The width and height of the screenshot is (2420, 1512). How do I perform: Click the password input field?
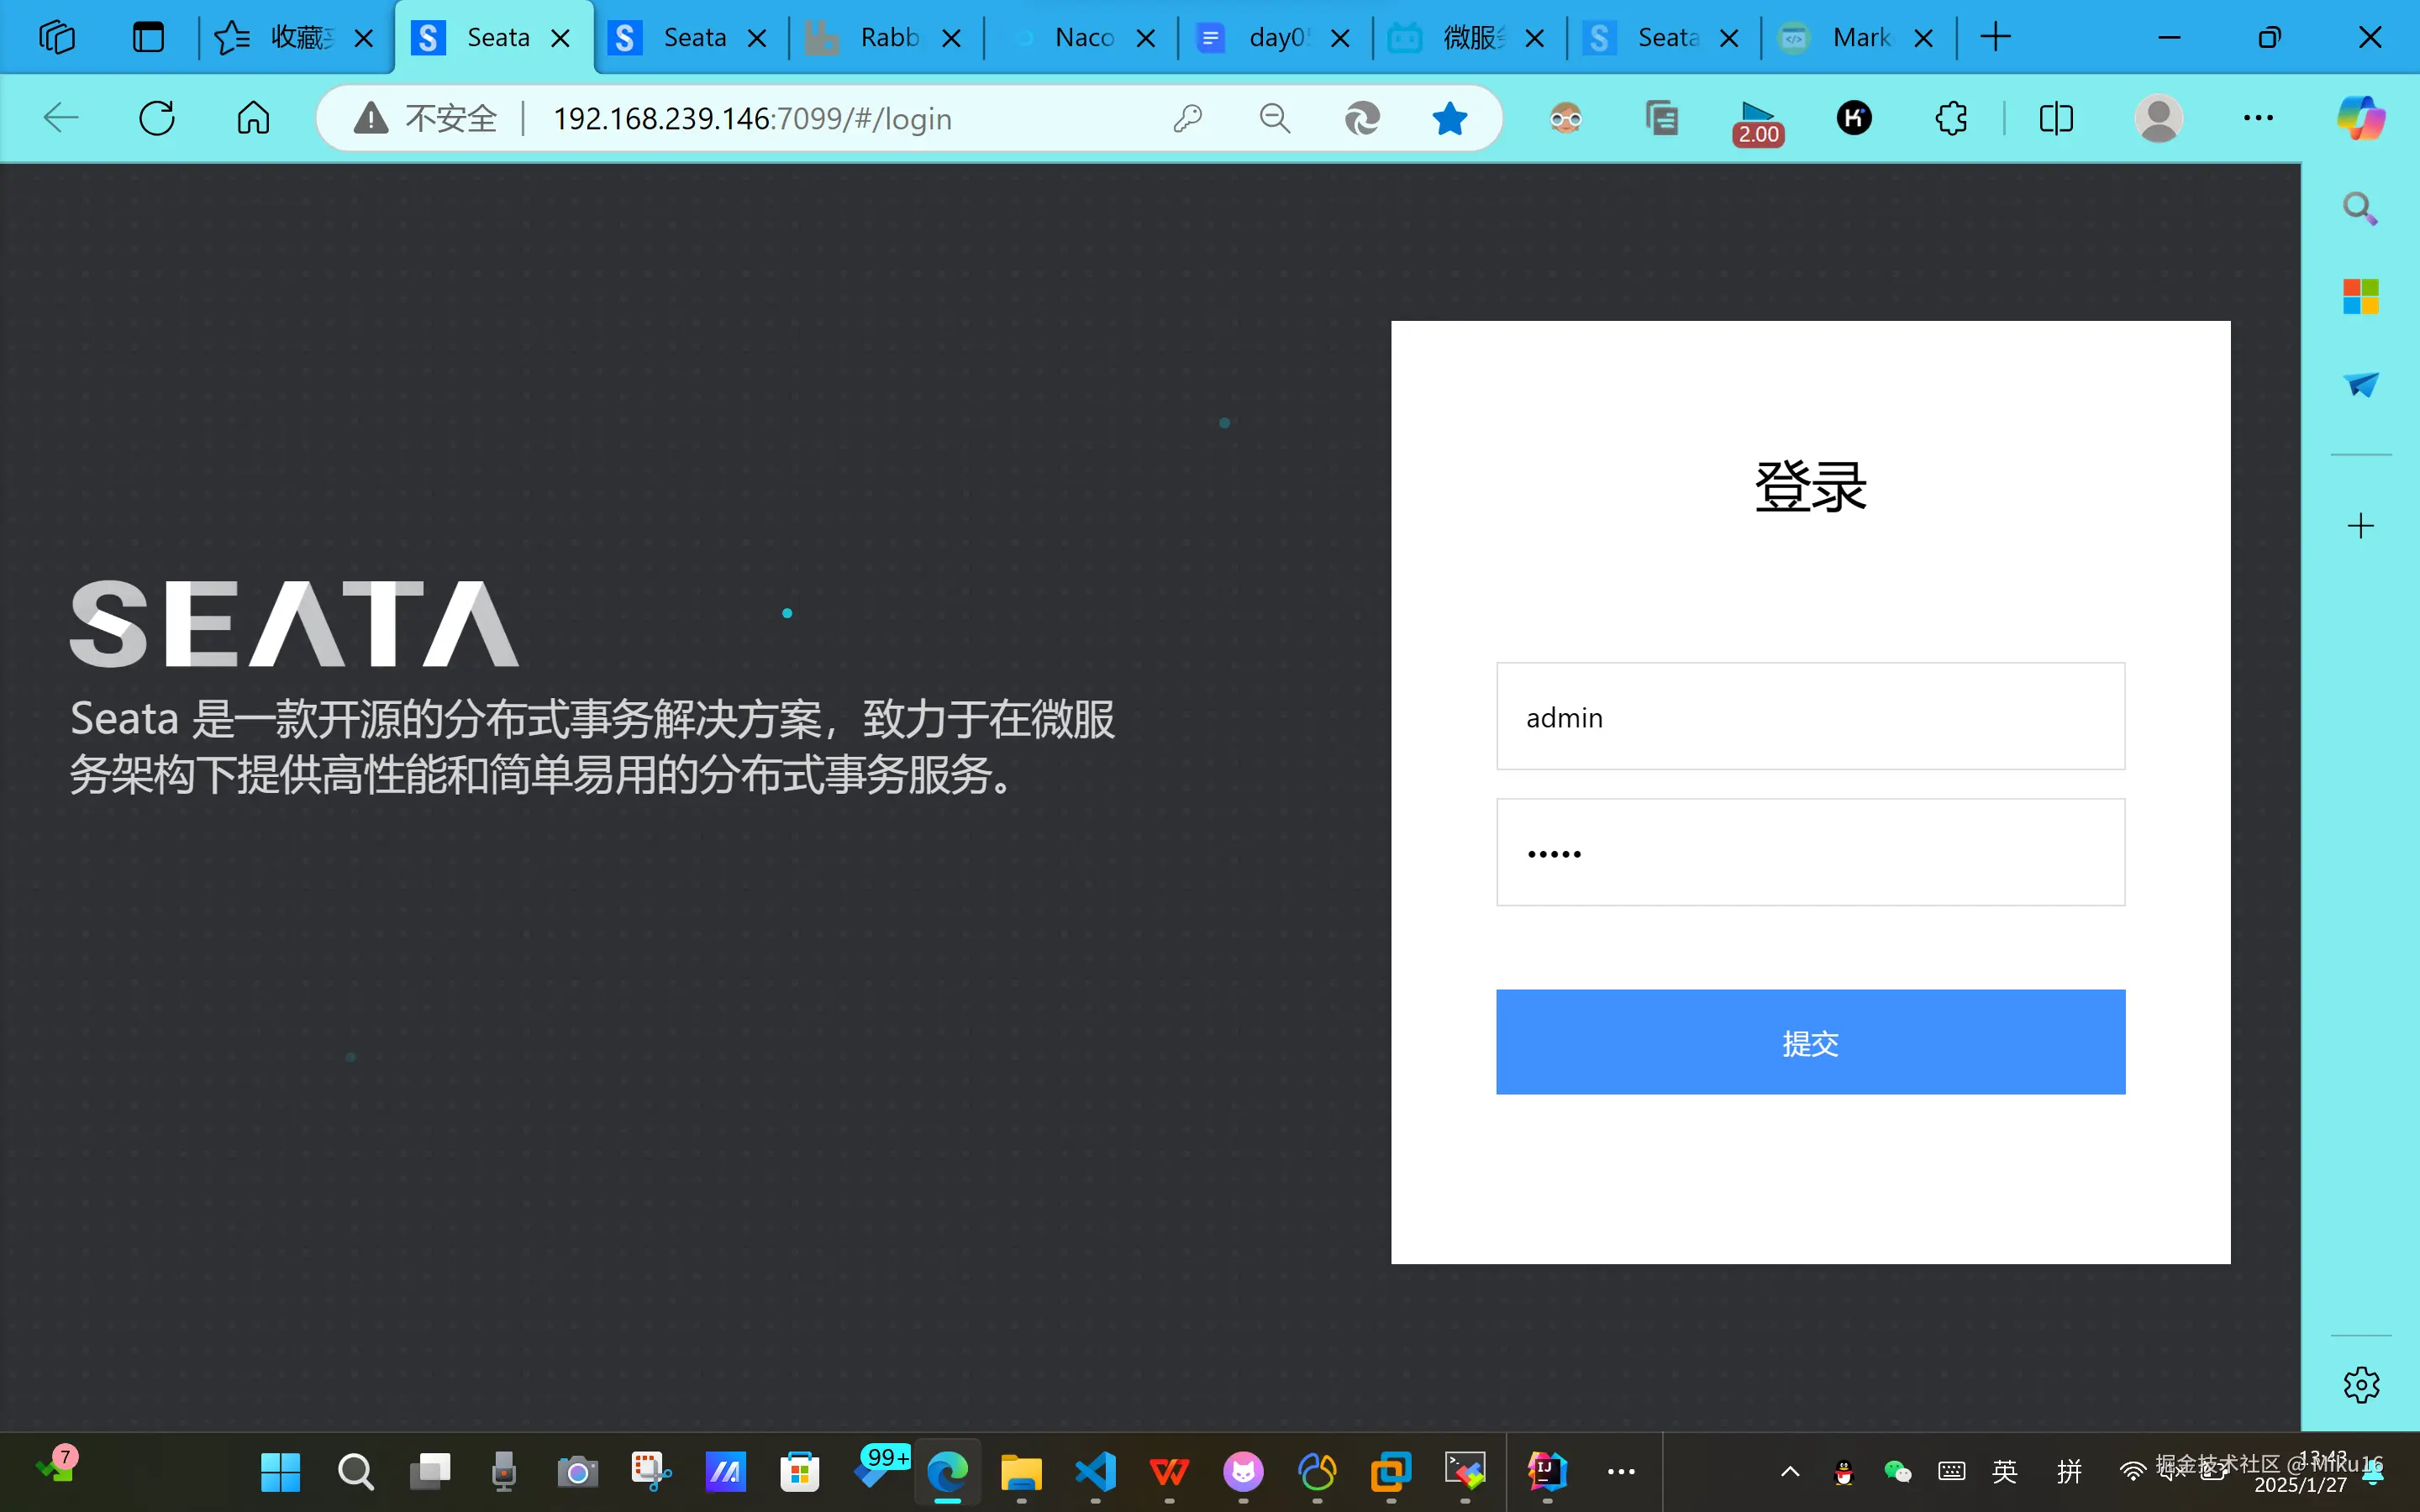1810,853
